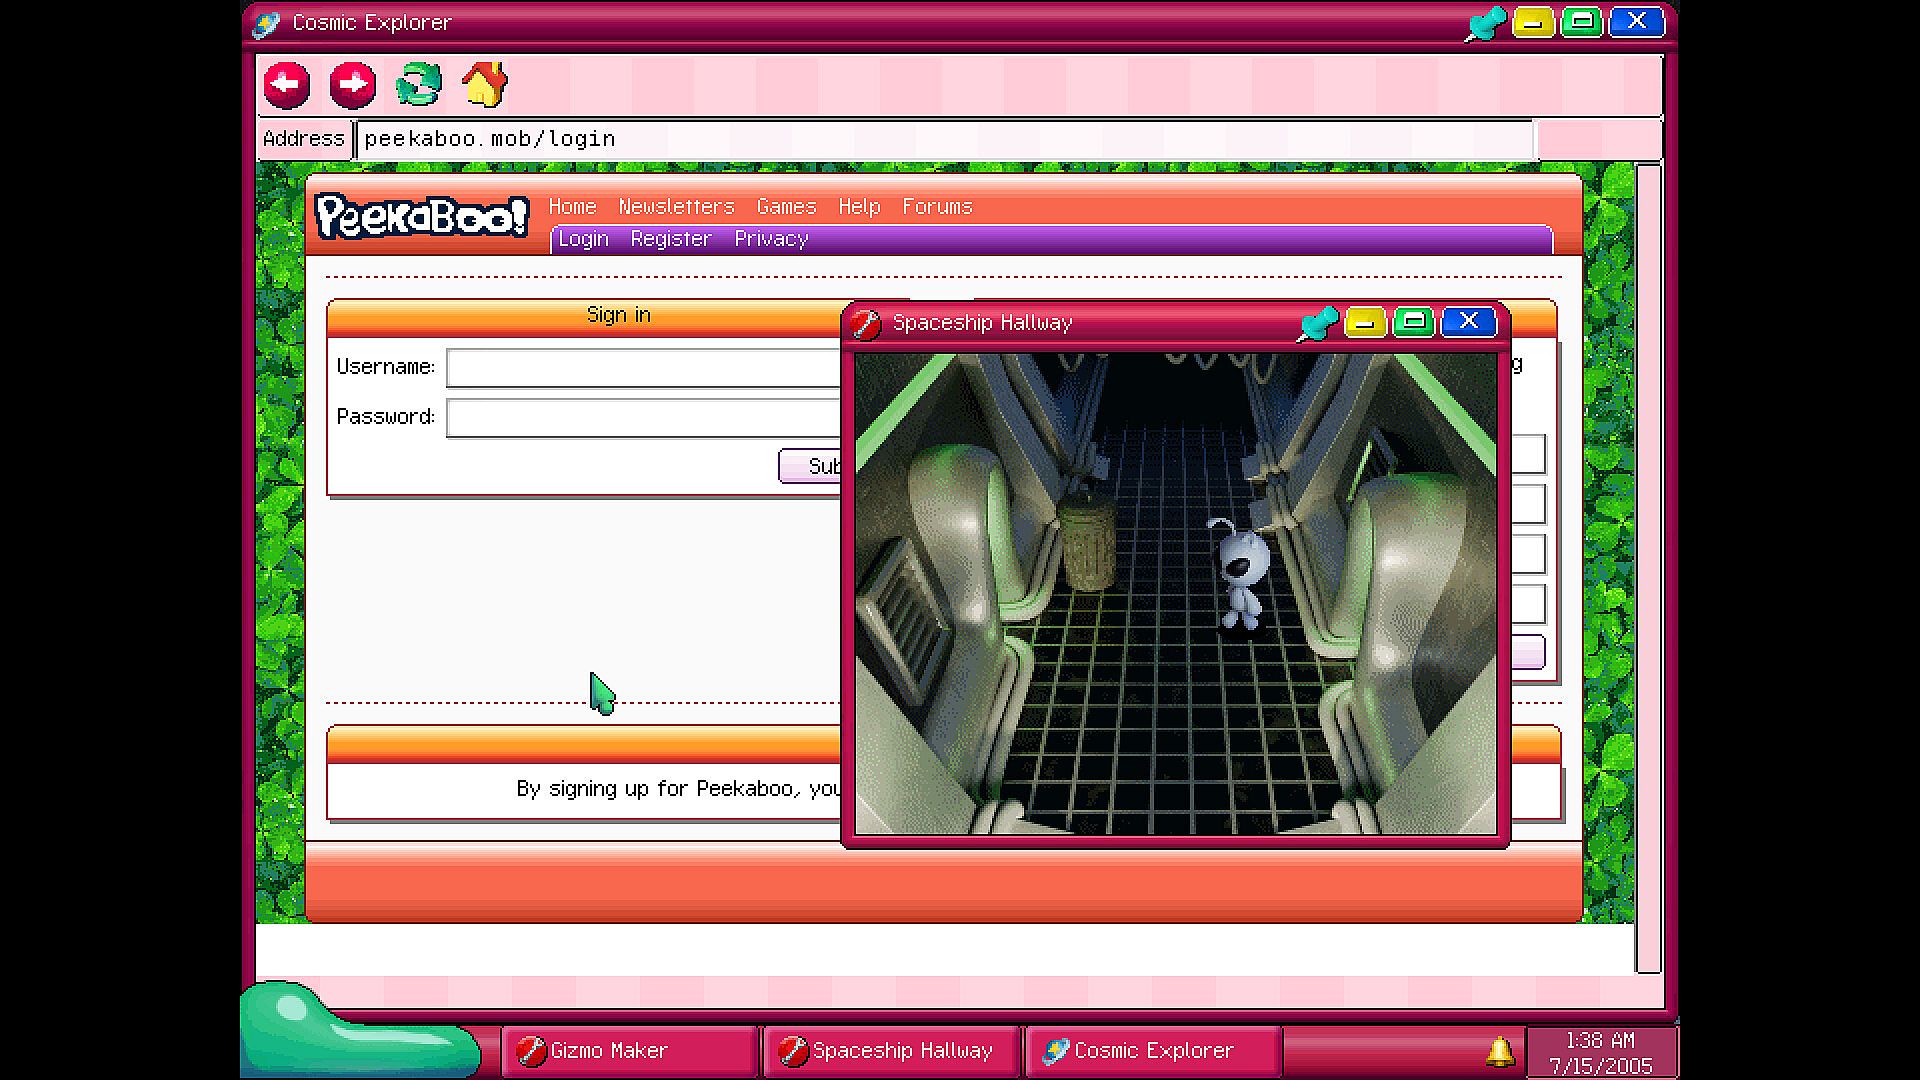The image size is (1920, 1080).
Task: Open the Games menu item
Action: tap(786, 207)
